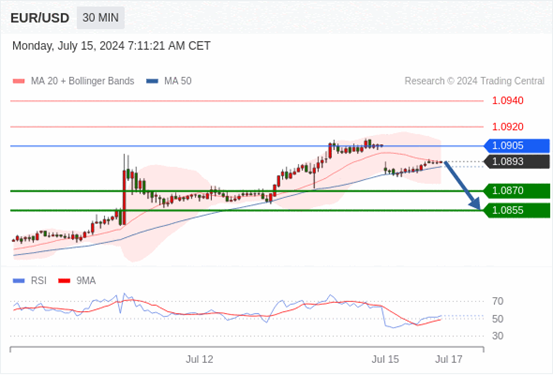This screenshot has width=553, height=375.
Task: Click the RSI 50 axis label
Action: (498, 319)
